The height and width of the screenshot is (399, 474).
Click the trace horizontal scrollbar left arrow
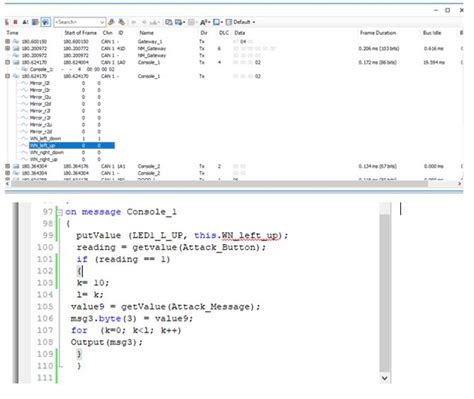(7, 184)
